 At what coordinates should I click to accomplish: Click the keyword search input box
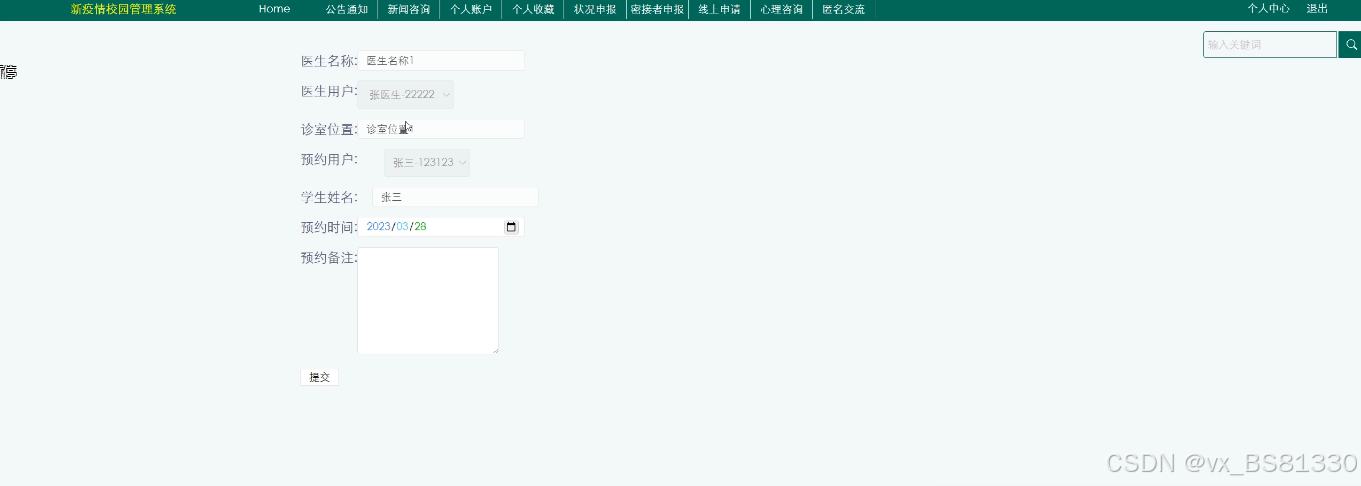(1270, 45)
